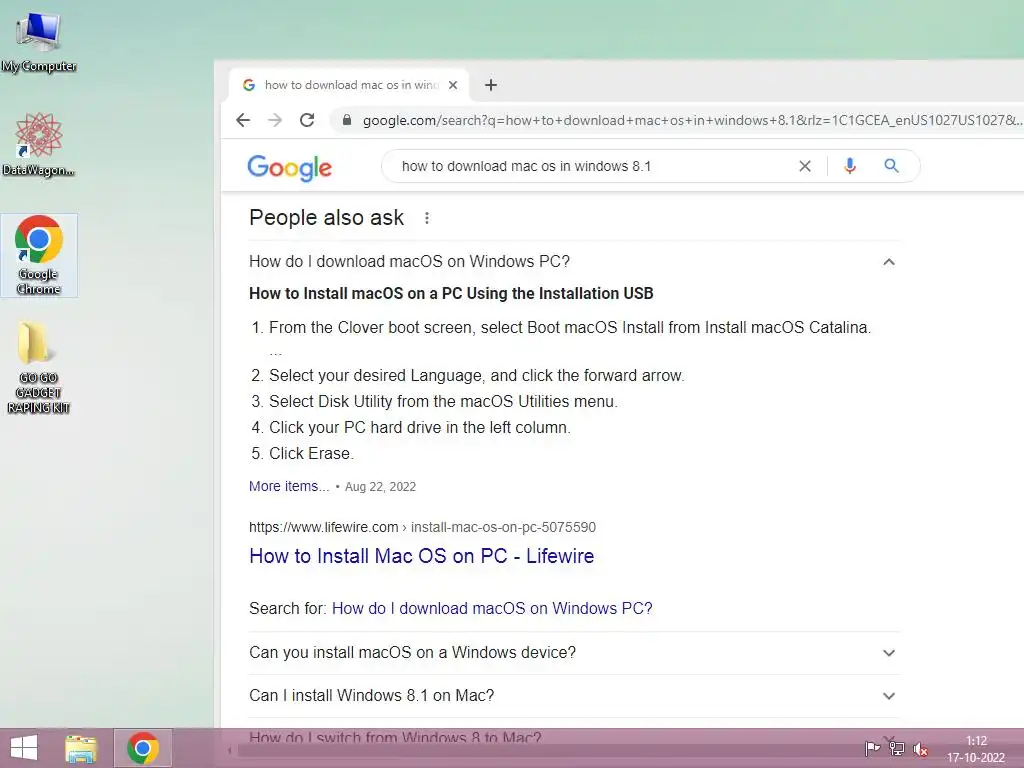Reload the page with the refresh icon
Viewport: 1024px width, 768px height.
(x=307, y=120)
